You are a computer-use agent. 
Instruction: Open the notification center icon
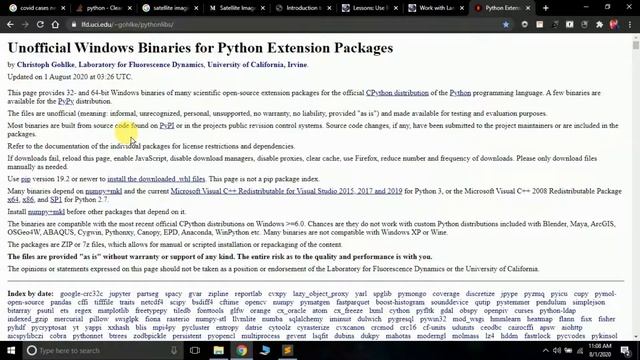(x=625, y=350)
